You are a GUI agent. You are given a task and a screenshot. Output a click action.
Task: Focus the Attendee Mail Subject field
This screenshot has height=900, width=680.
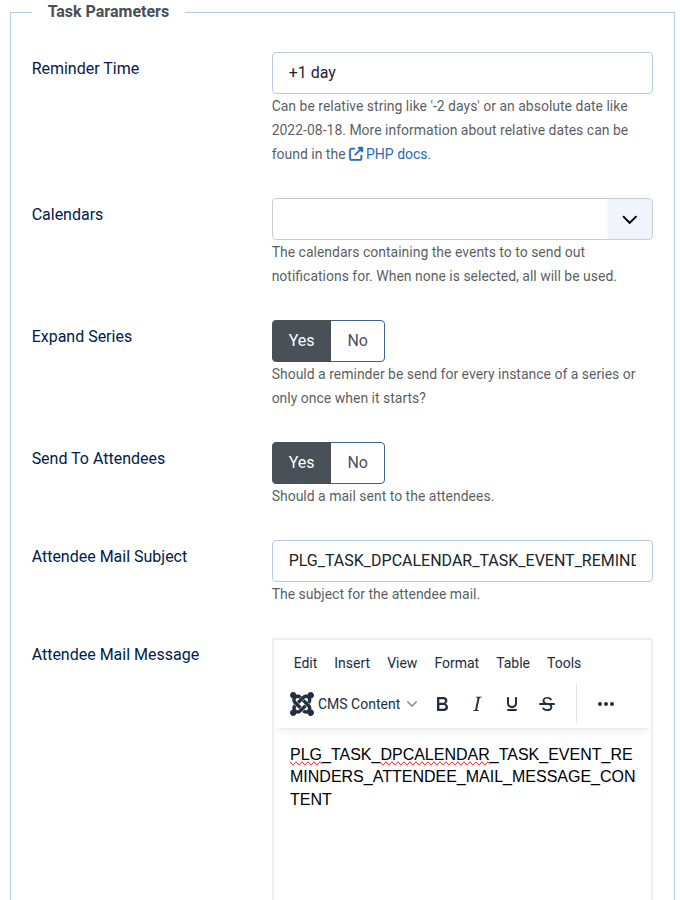462,561
